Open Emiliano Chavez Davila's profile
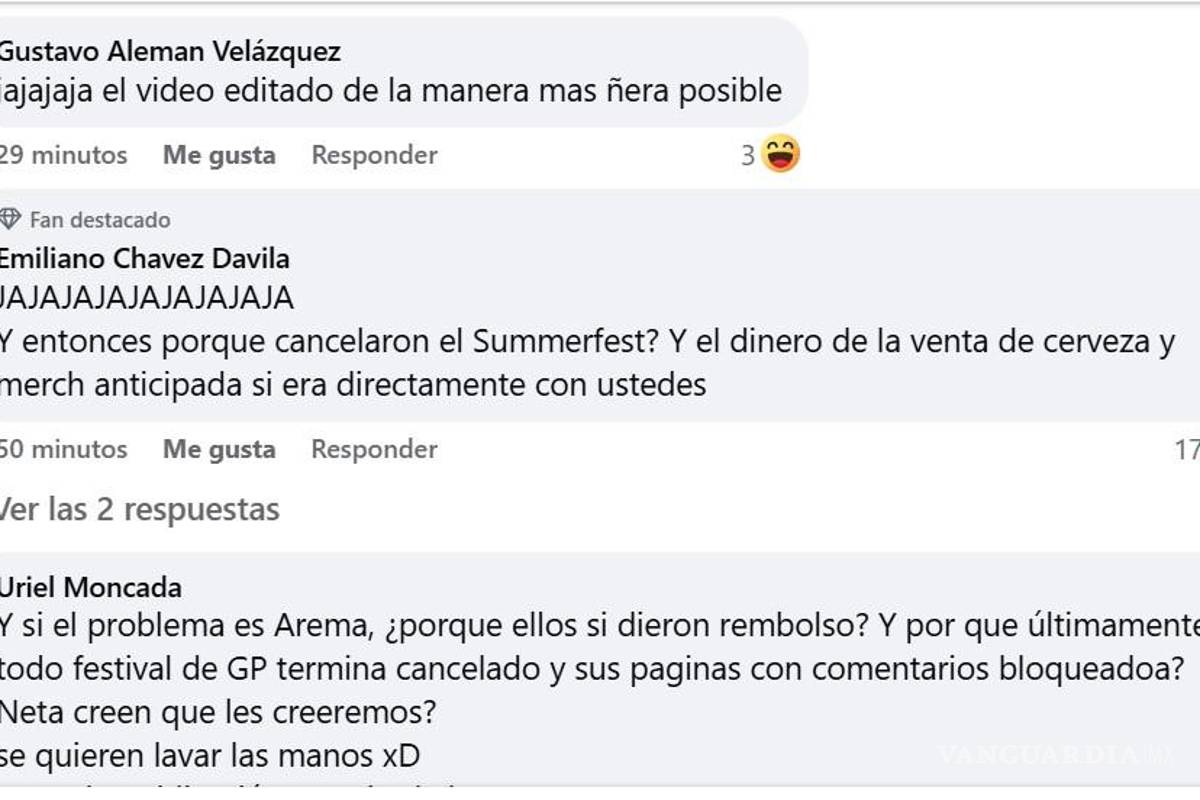 pyautogui.click(x=145, y=258)
